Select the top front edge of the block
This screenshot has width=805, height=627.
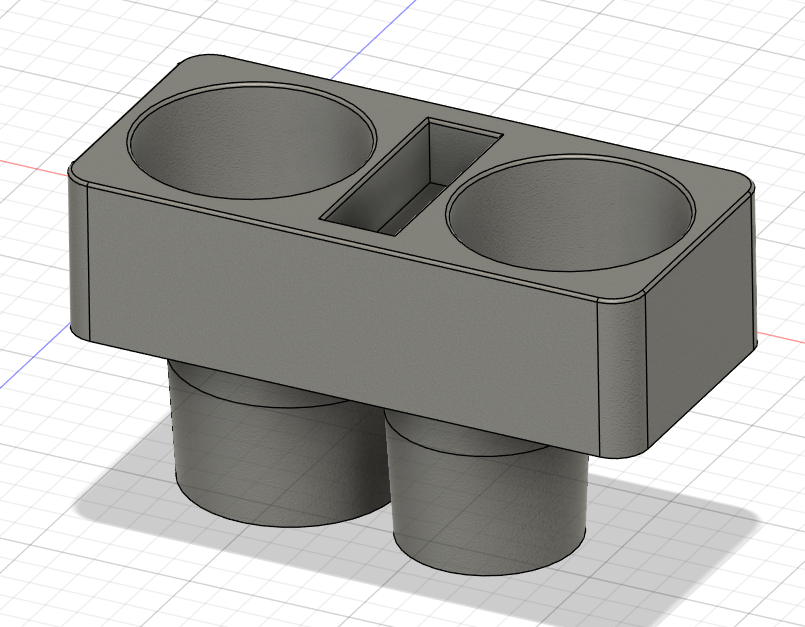[341, 241]
